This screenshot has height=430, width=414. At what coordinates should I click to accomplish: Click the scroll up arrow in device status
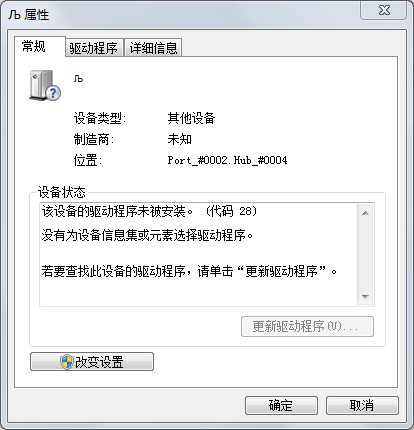365,213
